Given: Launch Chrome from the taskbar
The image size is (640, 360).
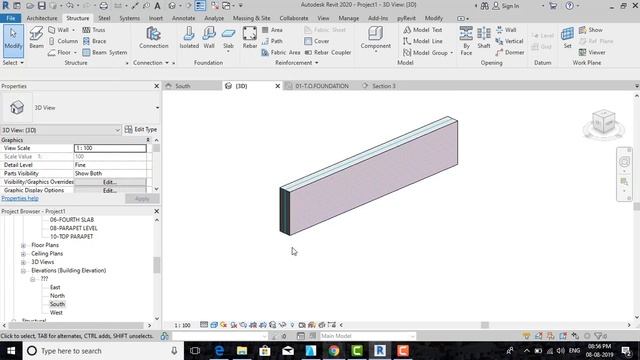Looking at the screenshot, I should [x=334, y=351].
